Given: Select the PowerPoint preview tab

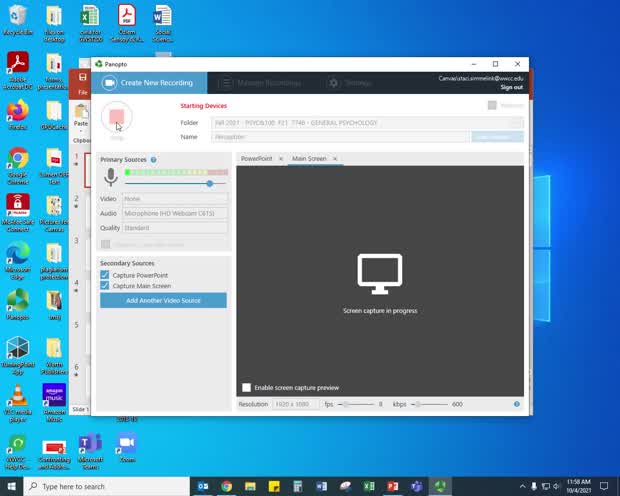Looking at the screenshot, I should tap(257, 159).
